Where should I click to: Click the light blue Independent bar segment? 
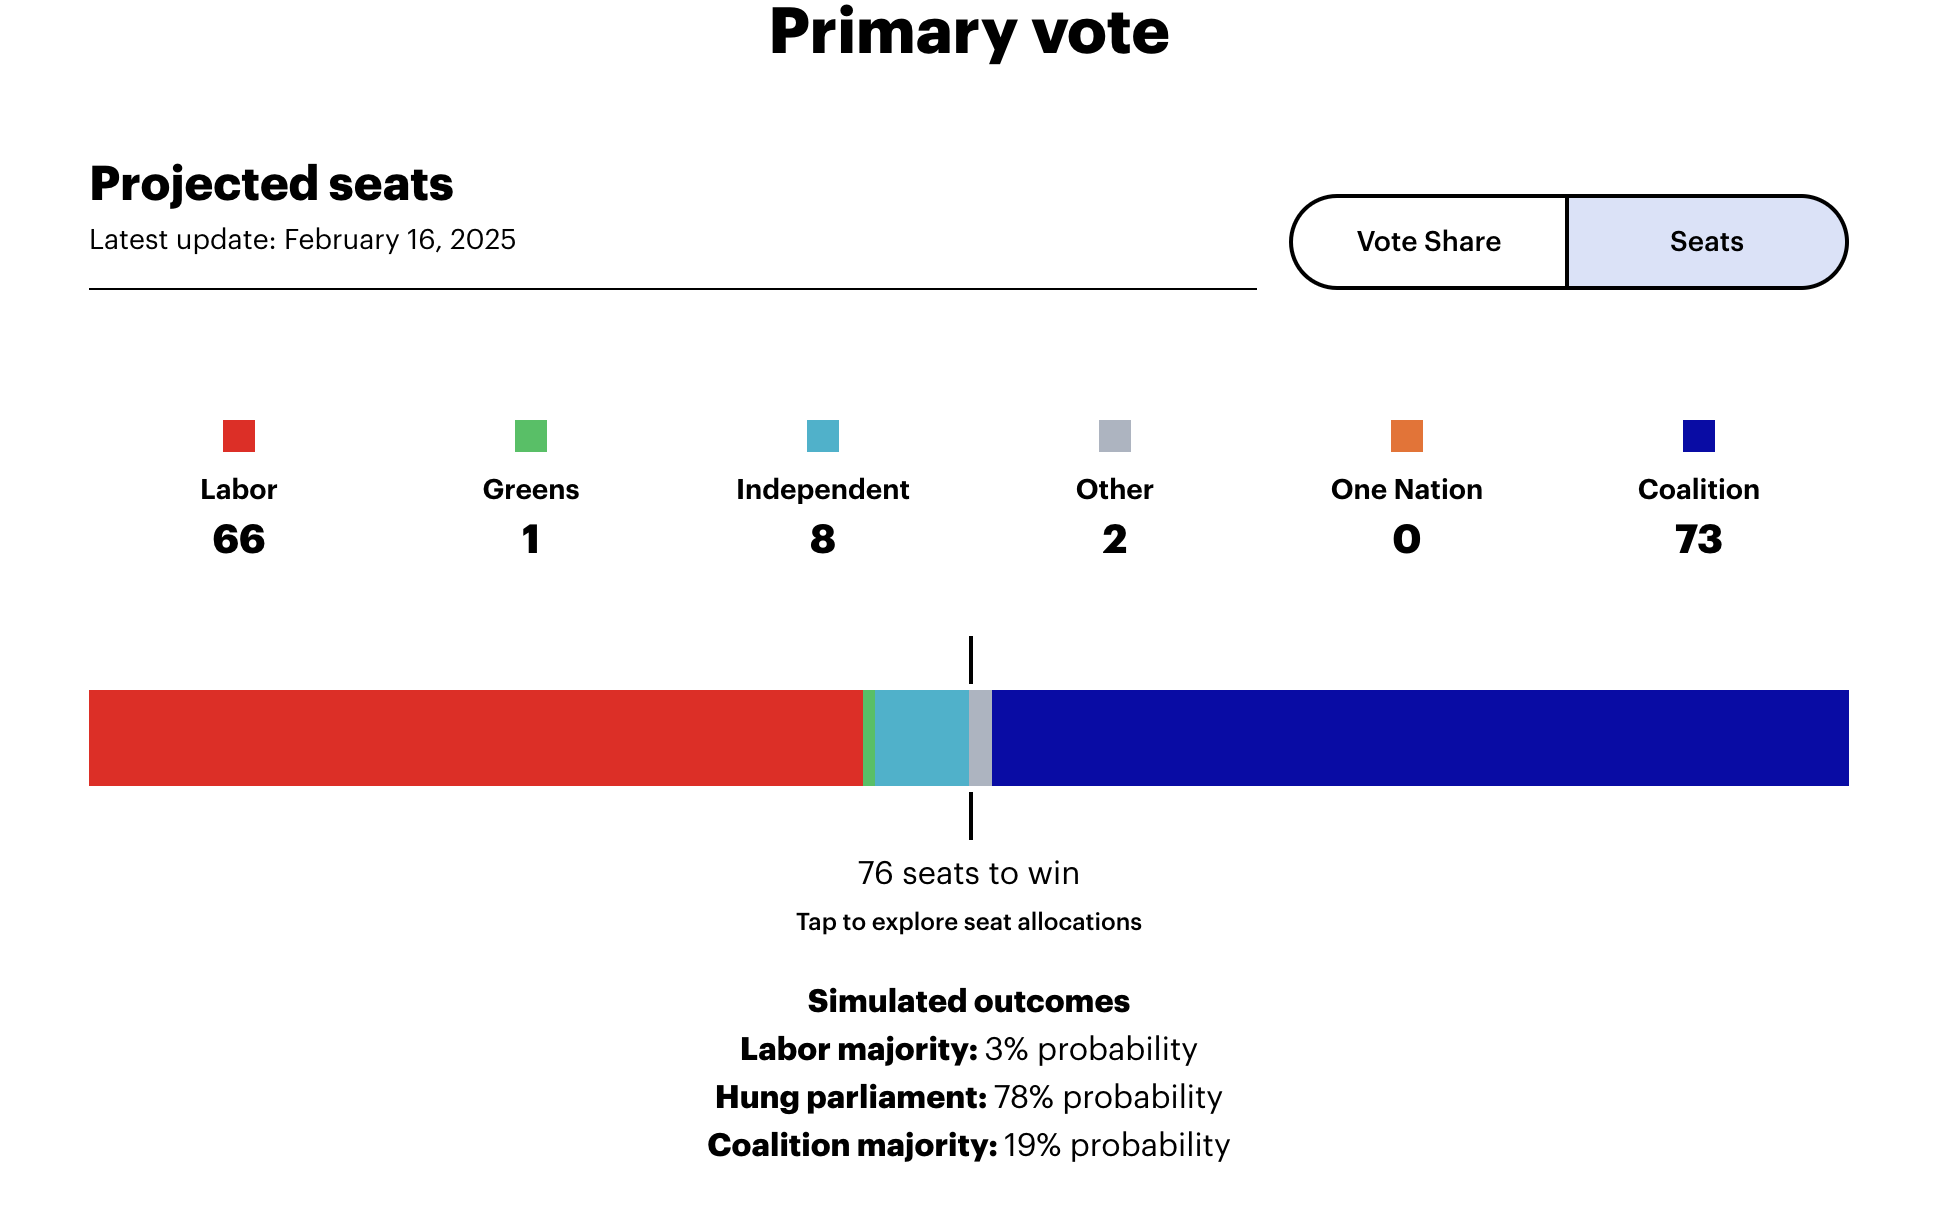(922, 738)
